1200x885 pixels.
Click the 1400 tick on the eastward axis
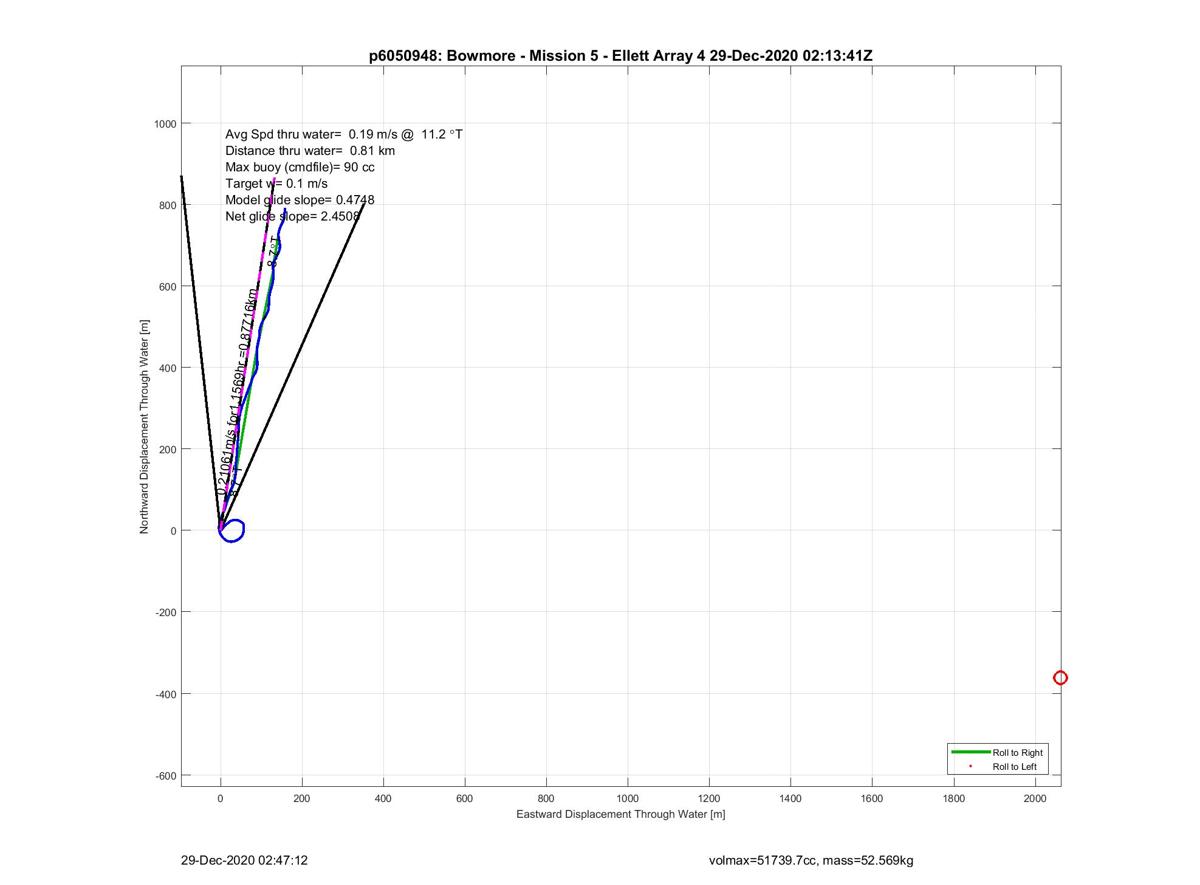(791, 799)
